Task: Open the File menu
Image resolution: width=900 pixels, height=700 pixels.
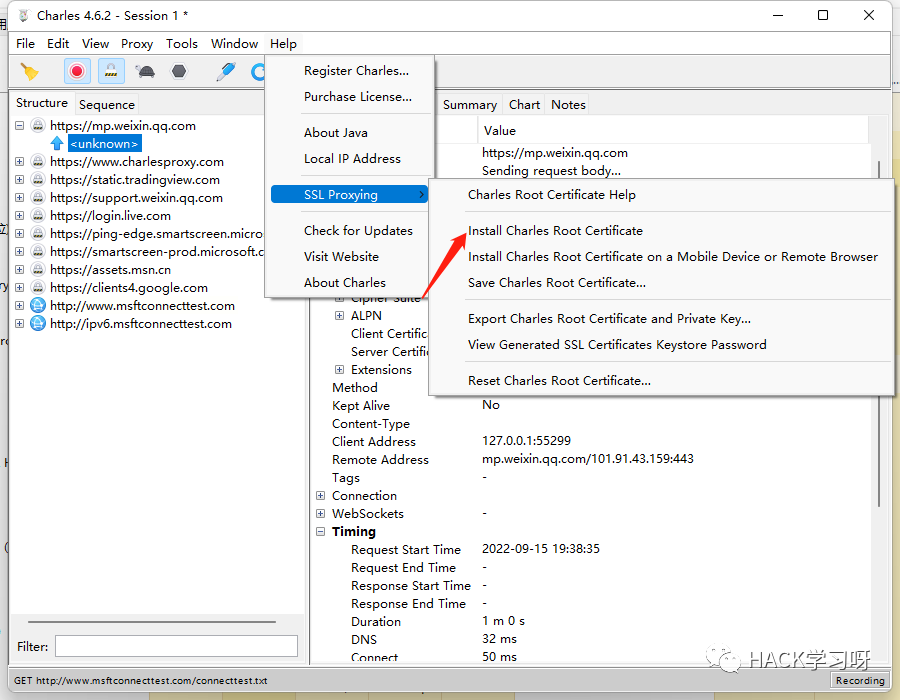Action: point(25,44)
